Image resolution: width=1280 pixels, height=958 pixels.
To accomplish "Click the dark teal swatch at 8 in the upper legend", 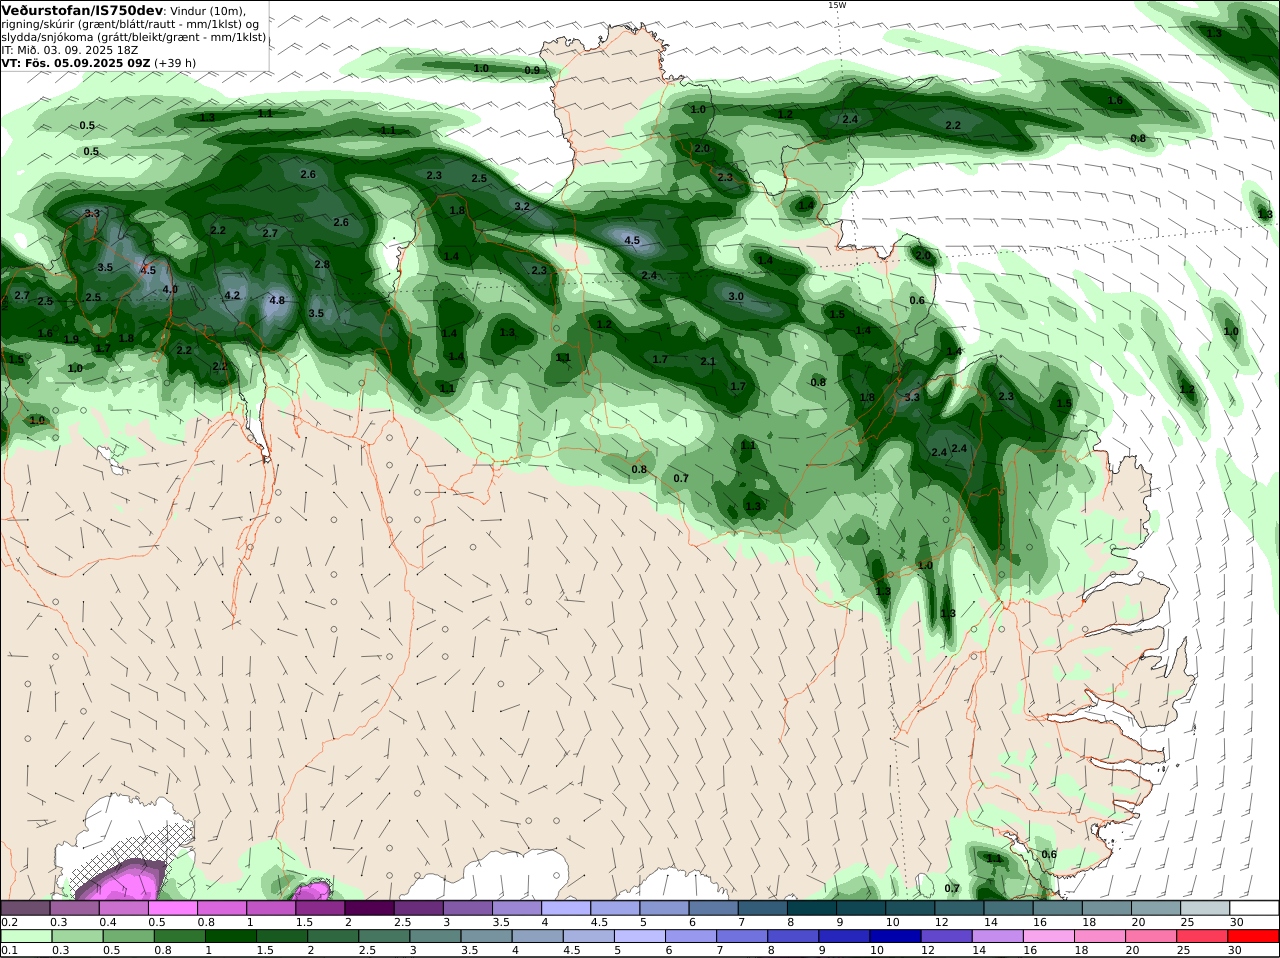I will tap(812, 907).
